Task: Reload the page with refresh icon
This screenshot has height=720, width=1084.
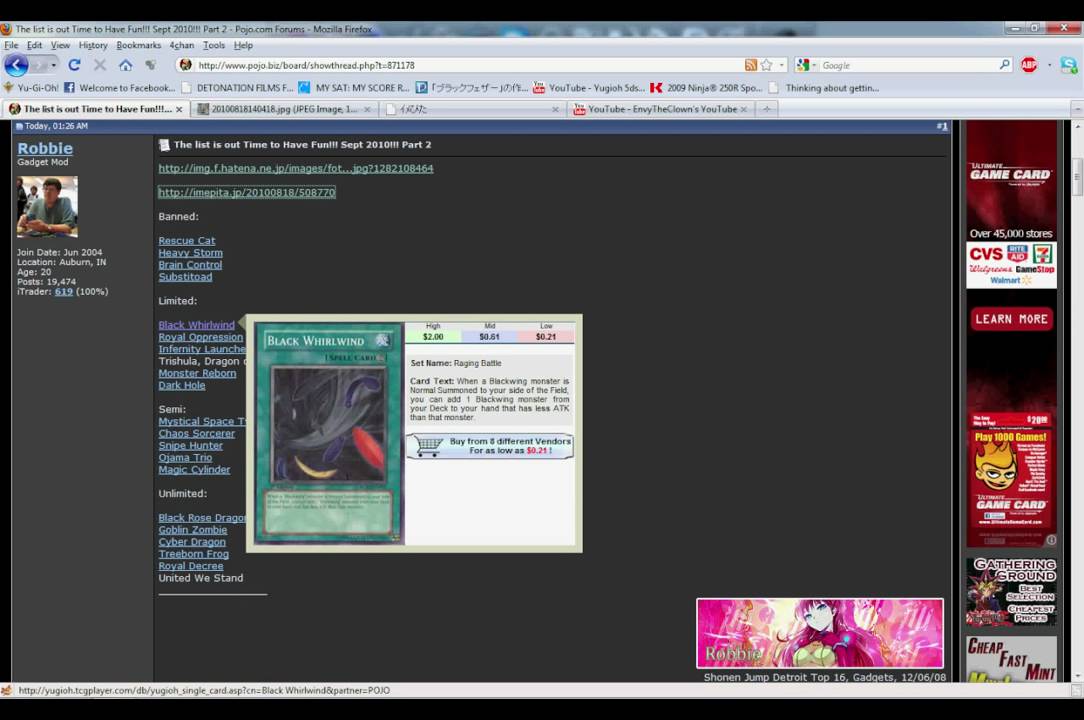Action: pyautogui.click(x=75, y=65)
